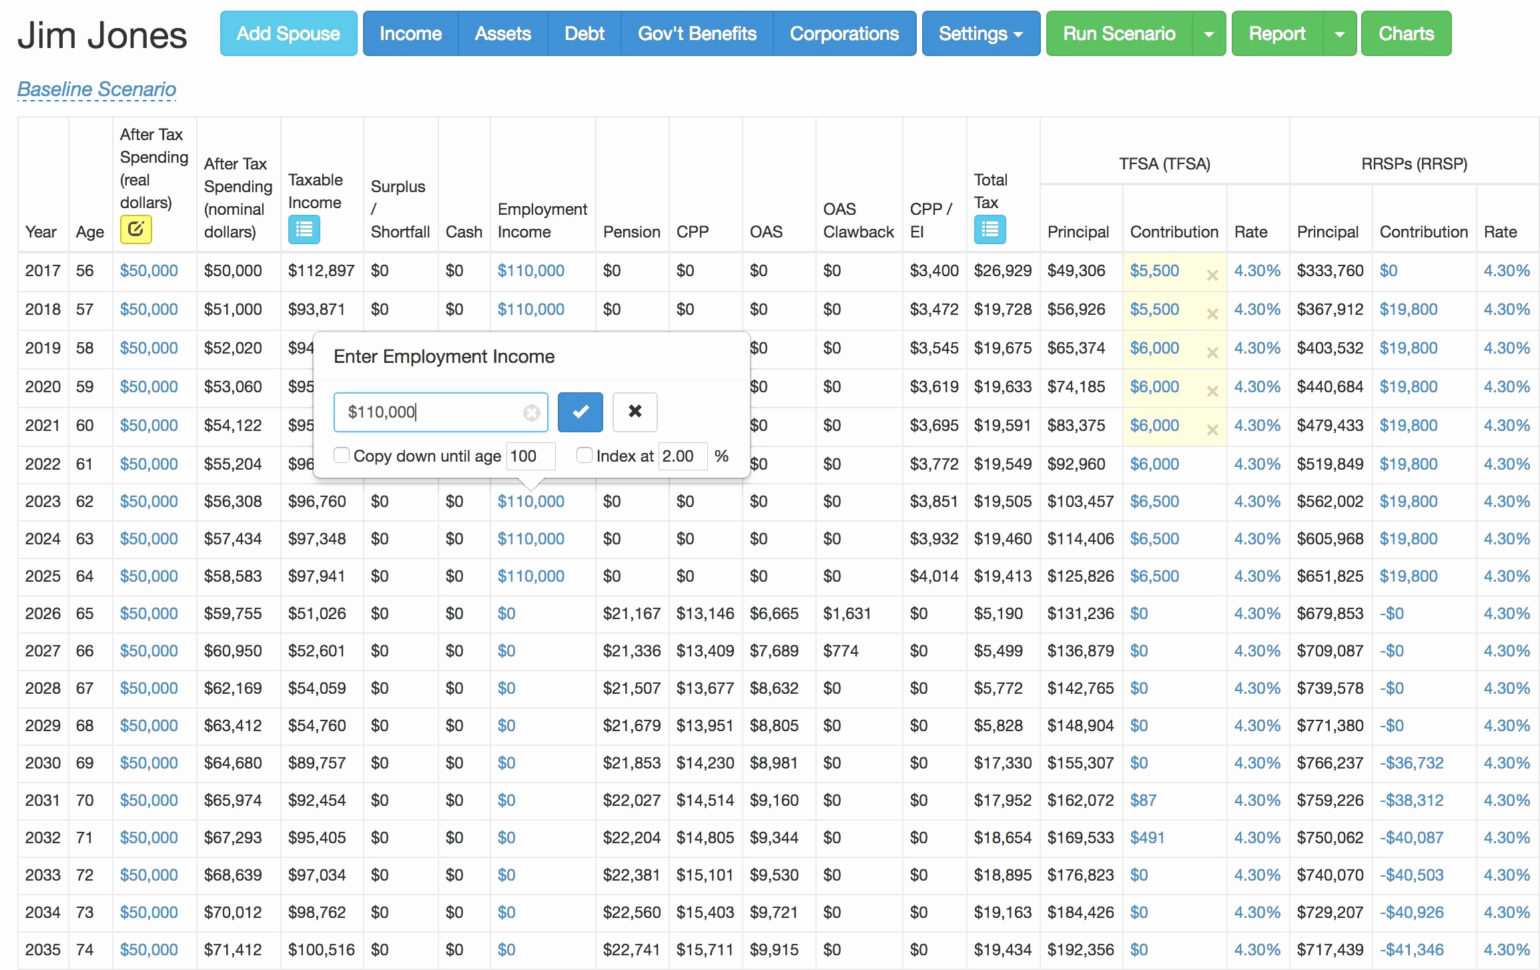The height and width of the screenshot is (970, 1540).
Task: Clear the employment income text field
Action: (531, 413)
